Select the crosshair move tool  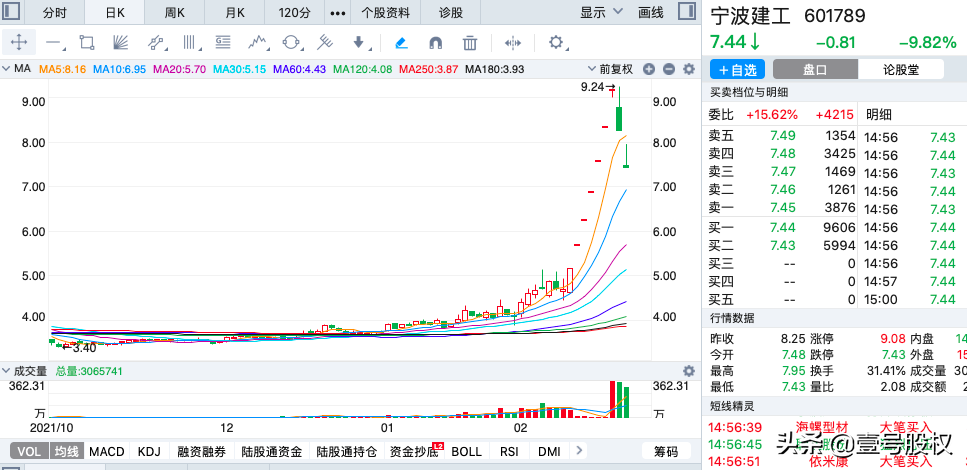(20, 43)
